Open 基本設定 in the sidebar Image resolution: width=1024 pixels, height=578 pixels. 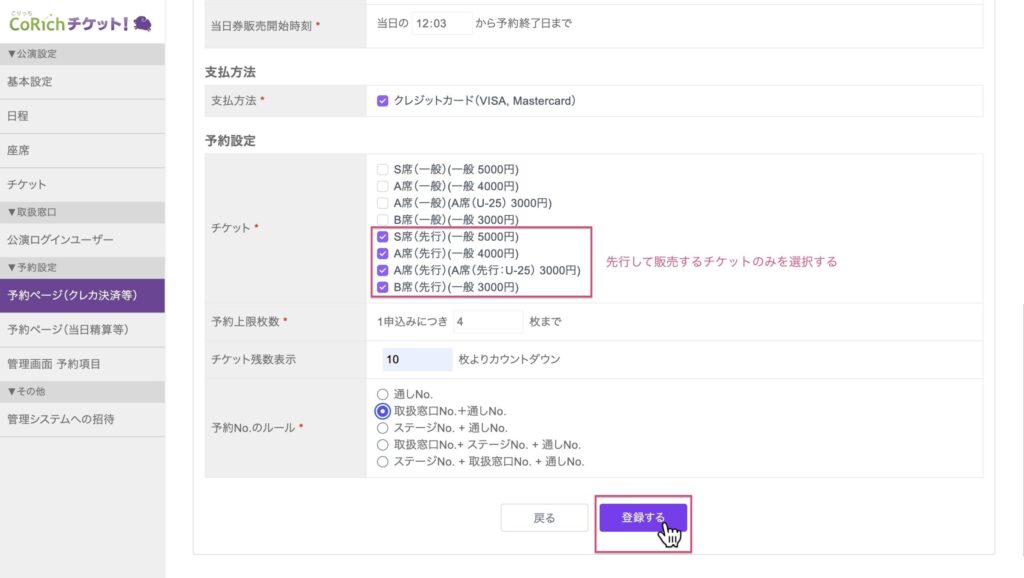[x=30, y=82]
